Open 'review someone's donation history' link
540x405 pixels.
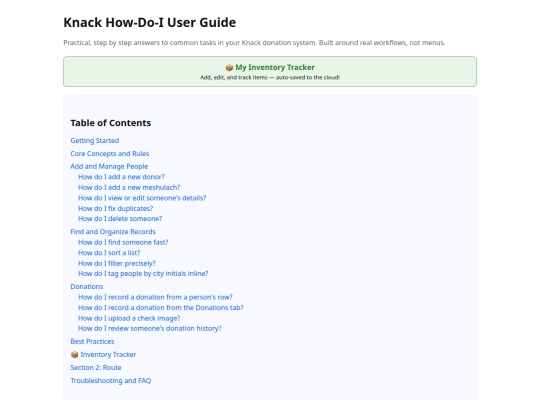[x=150, y=329]
